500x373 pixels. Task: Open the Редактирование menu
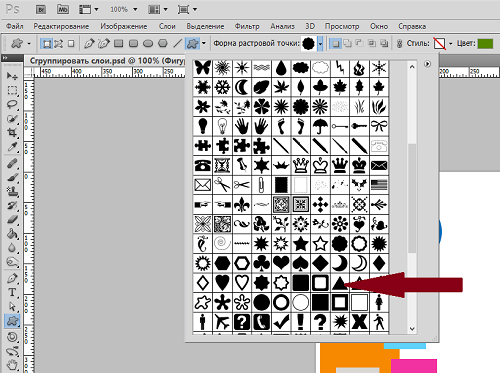[x=61, y=26]
